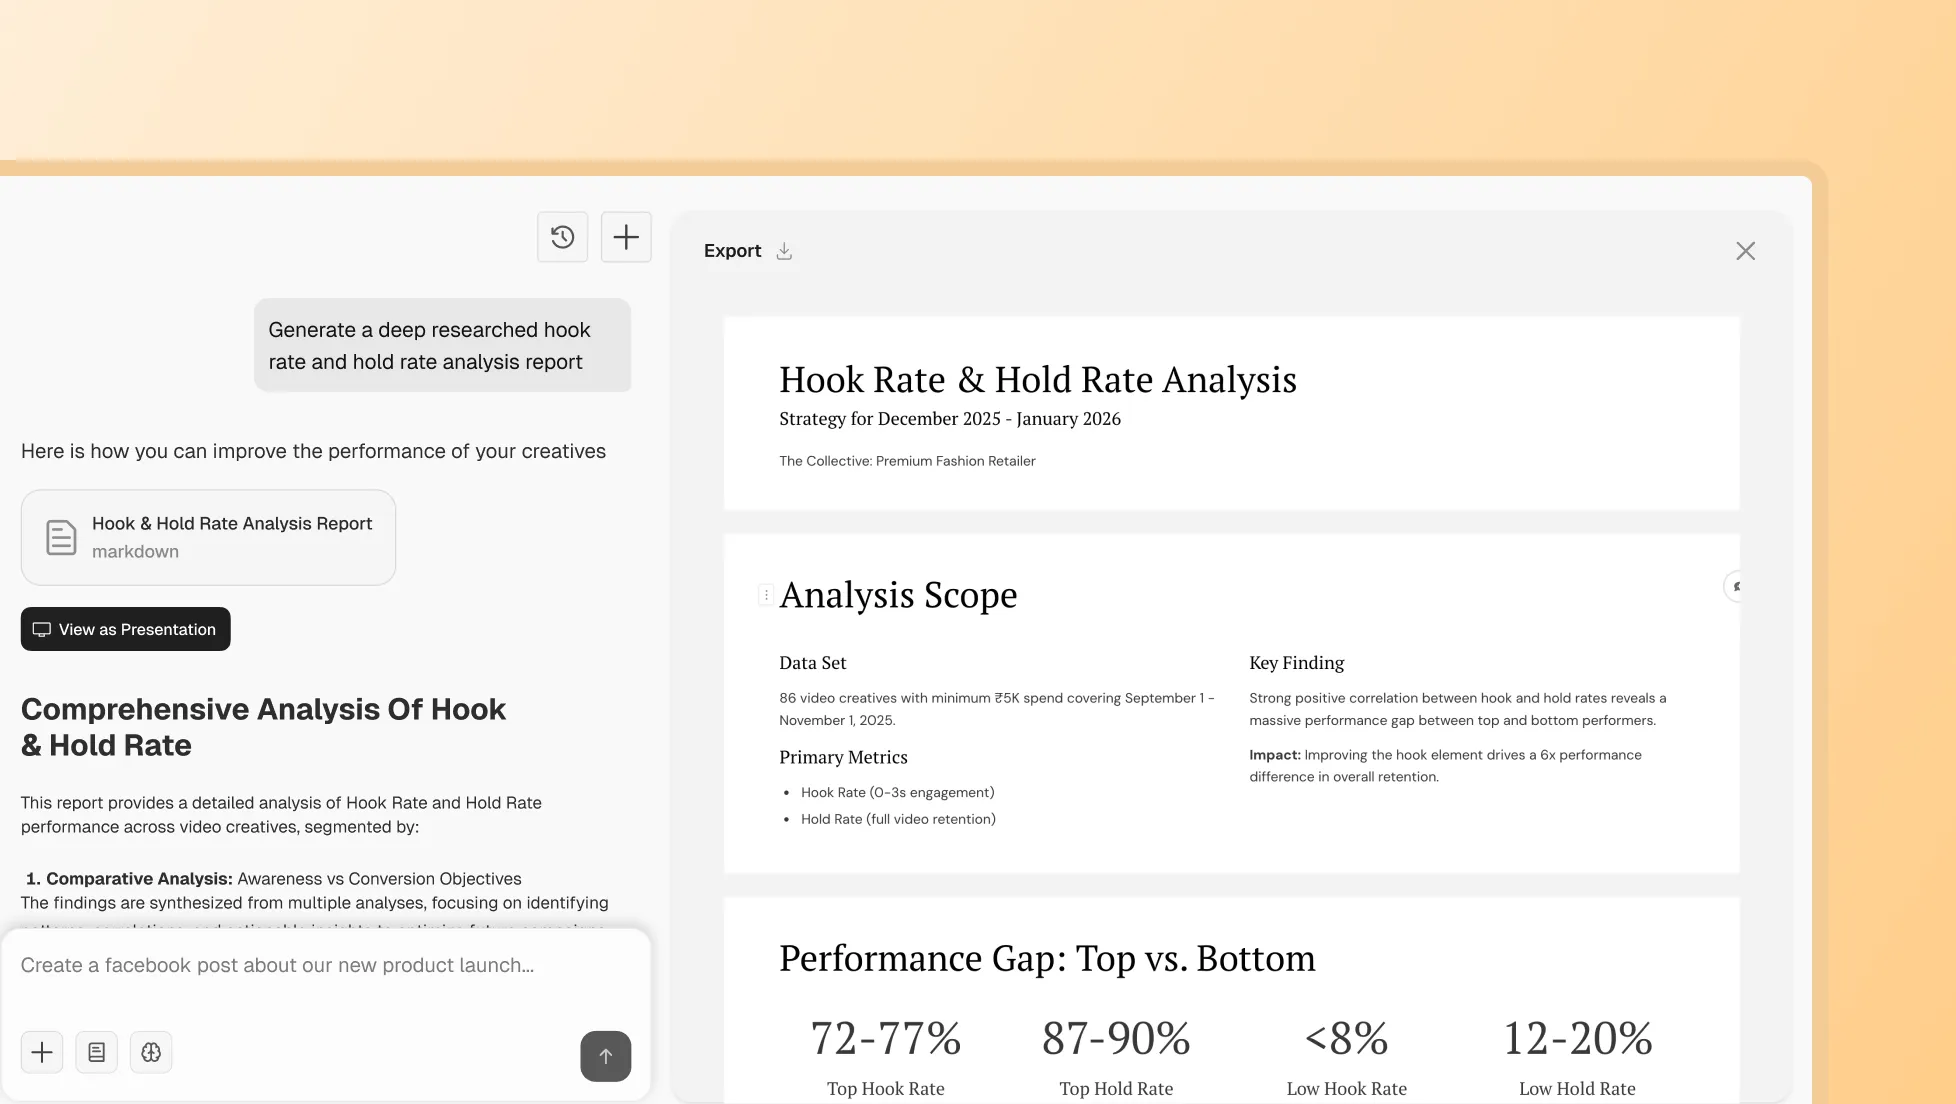Click the Comprehensive Analysis Of Hook & Hold Rate heading

(x=263, y=727)
